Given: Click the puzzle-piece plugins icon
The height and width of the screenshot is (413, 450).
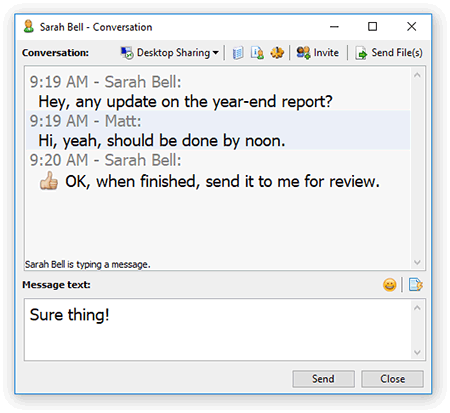Looking at the screenshot, I should coord(277,53).
